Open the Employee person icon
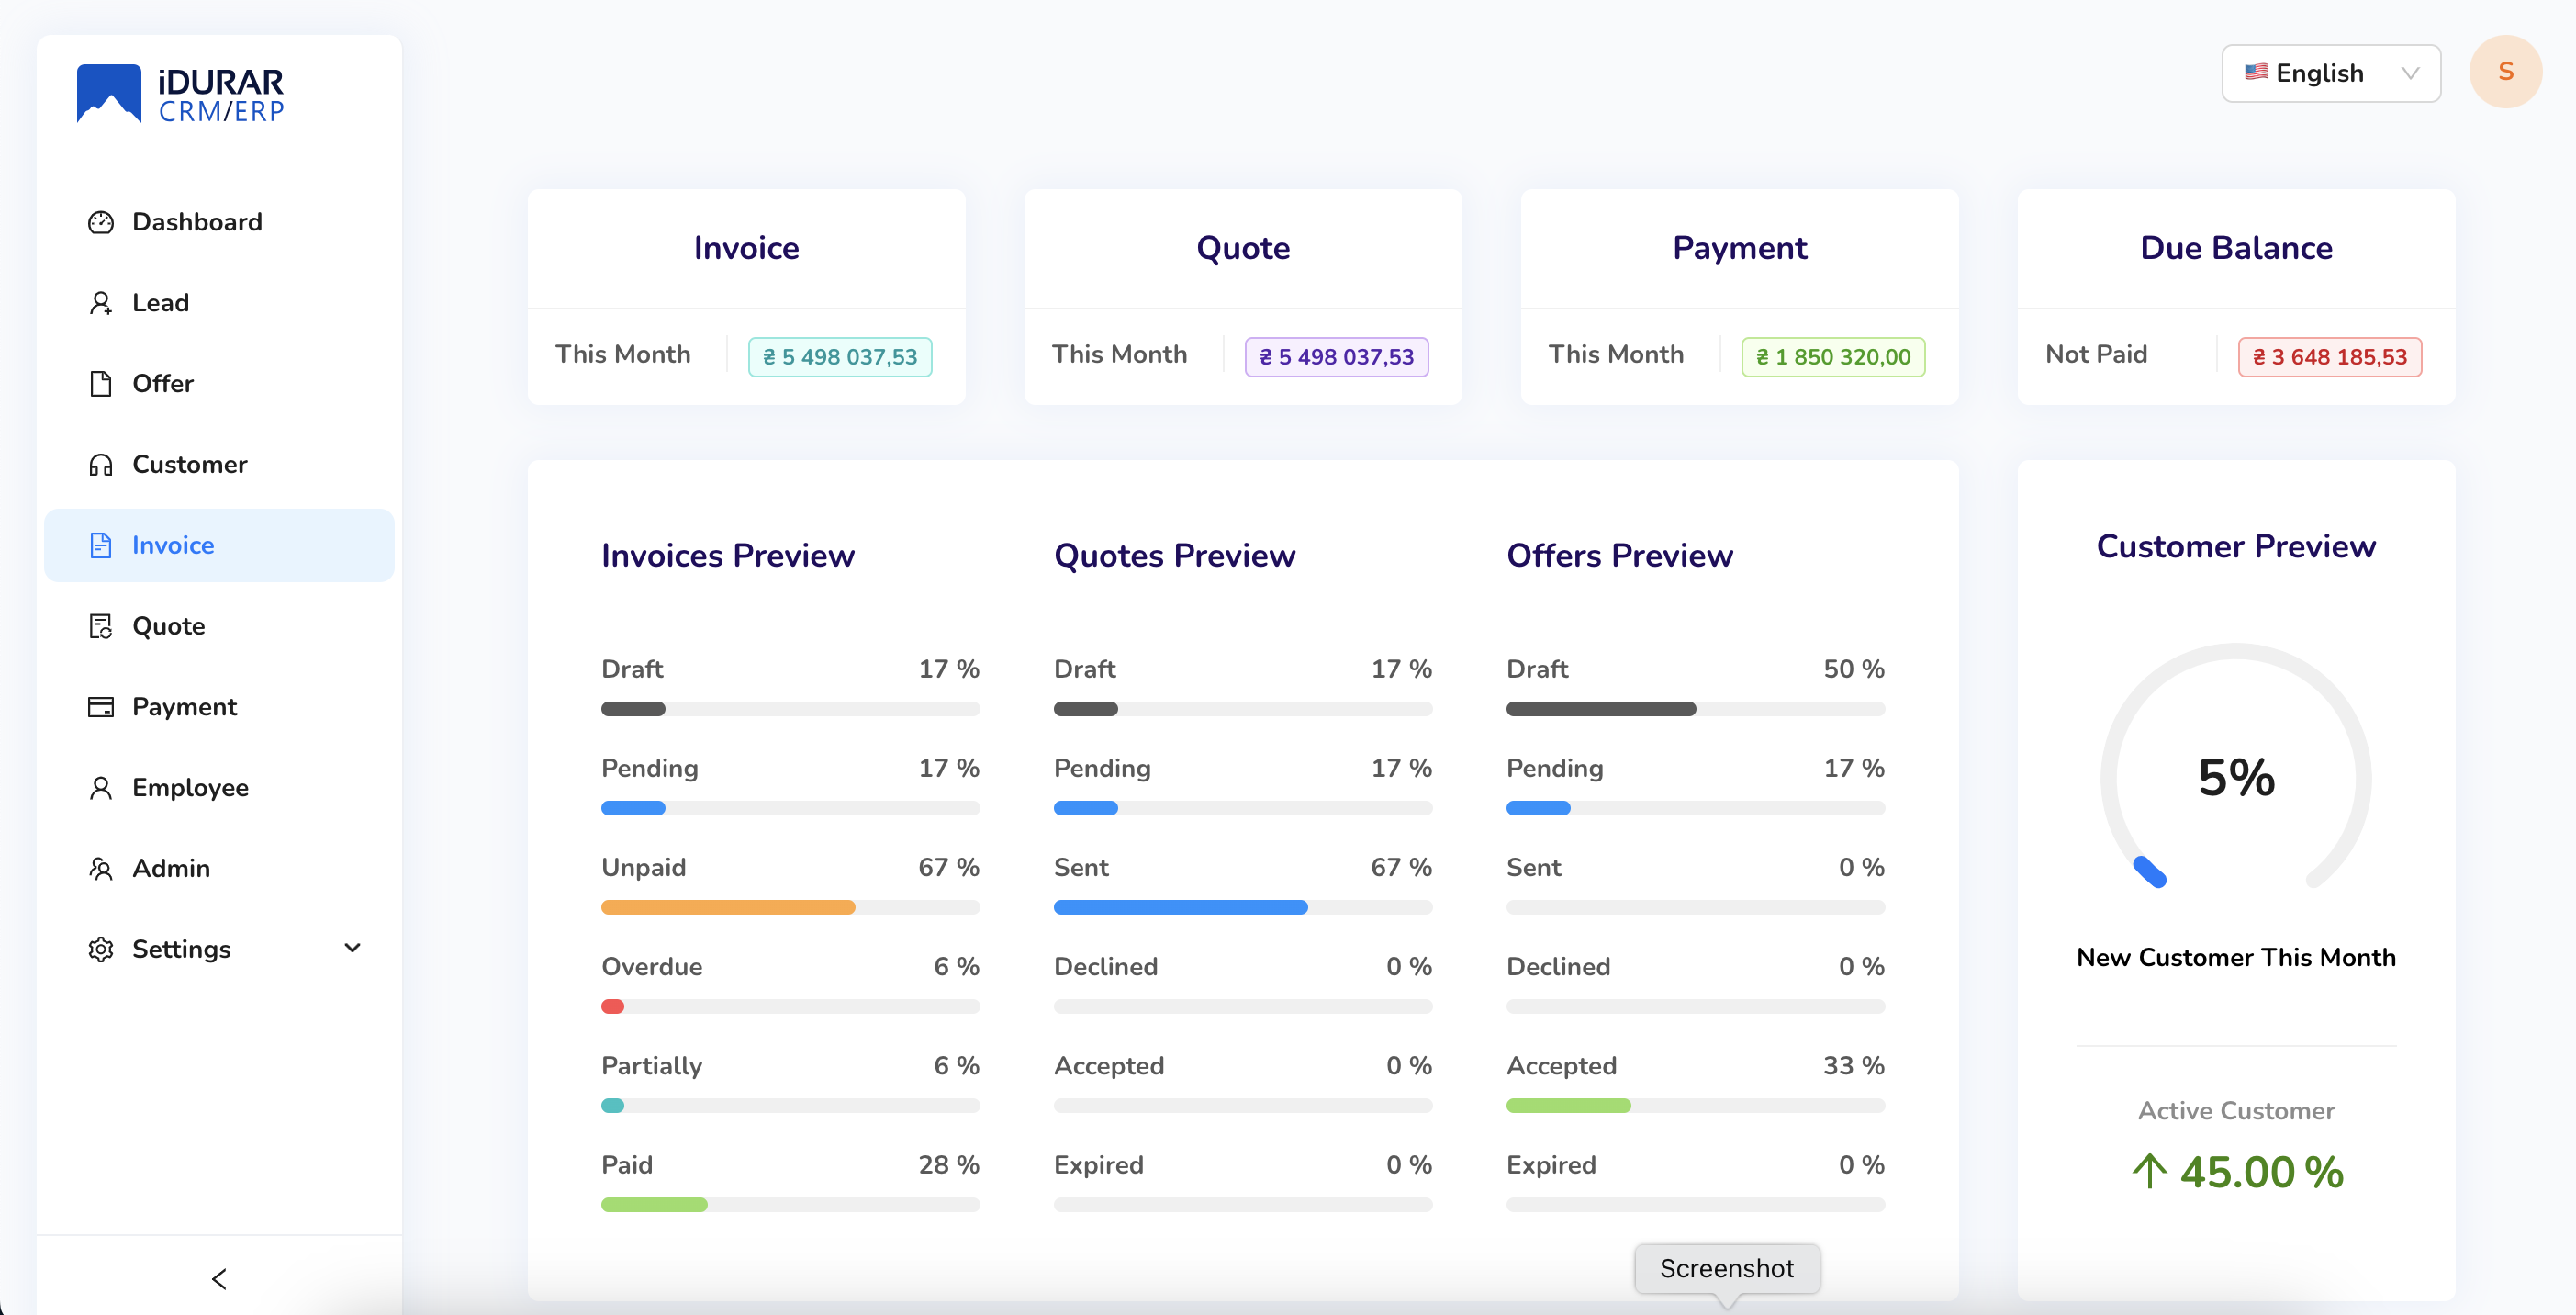This screenshot has height=1315, width=2576. pyautogui.click(x=101, y=787)
